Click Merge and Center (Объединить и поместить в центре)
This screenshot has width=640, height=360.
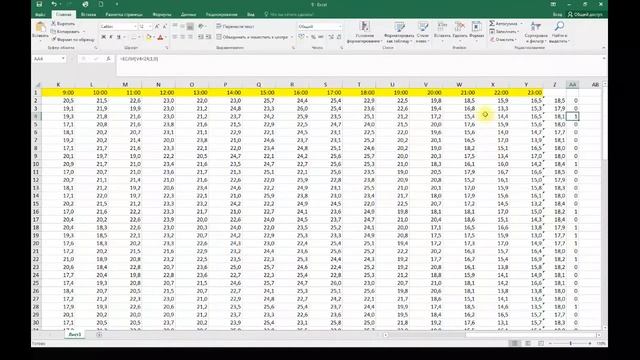pyautogui.click(x=253, y=37)
